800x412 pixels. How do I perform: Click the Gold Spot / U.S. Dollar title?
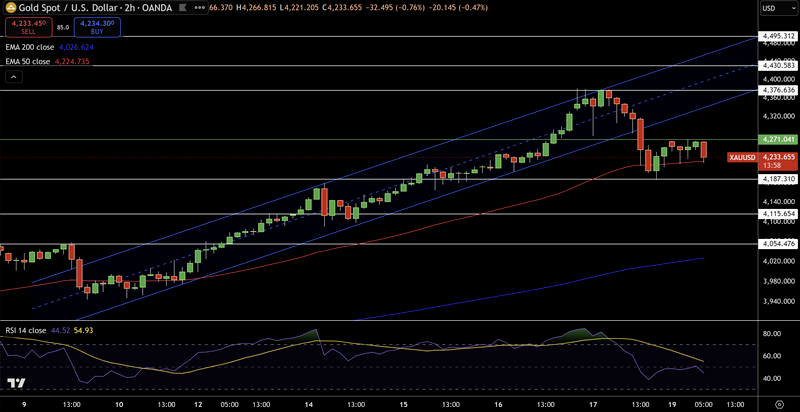68,8
